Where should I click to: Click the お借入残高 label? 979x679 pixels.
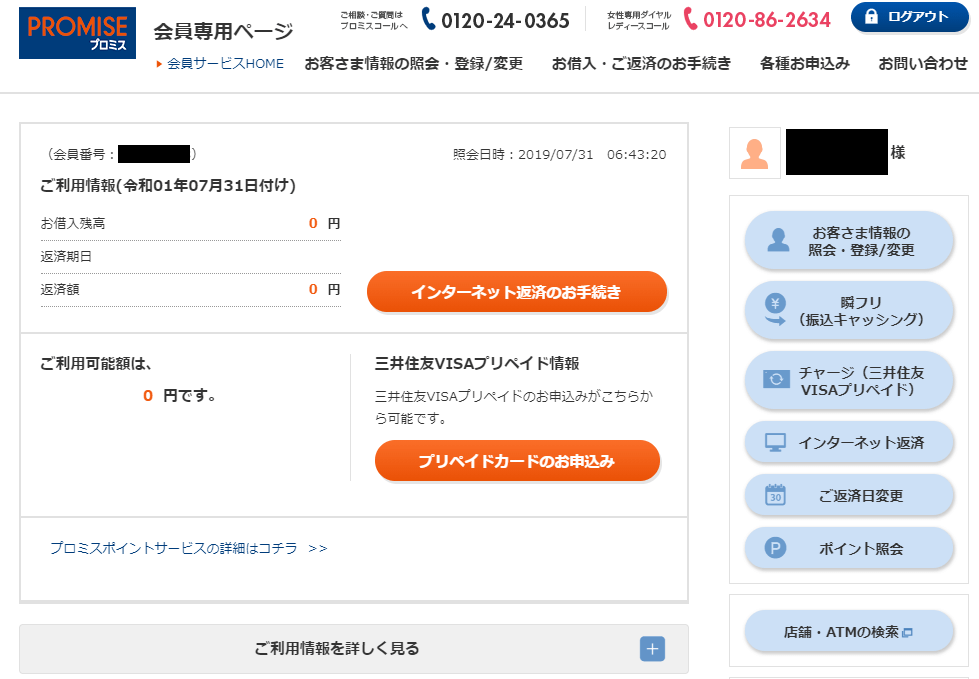[x=72, y=223]
